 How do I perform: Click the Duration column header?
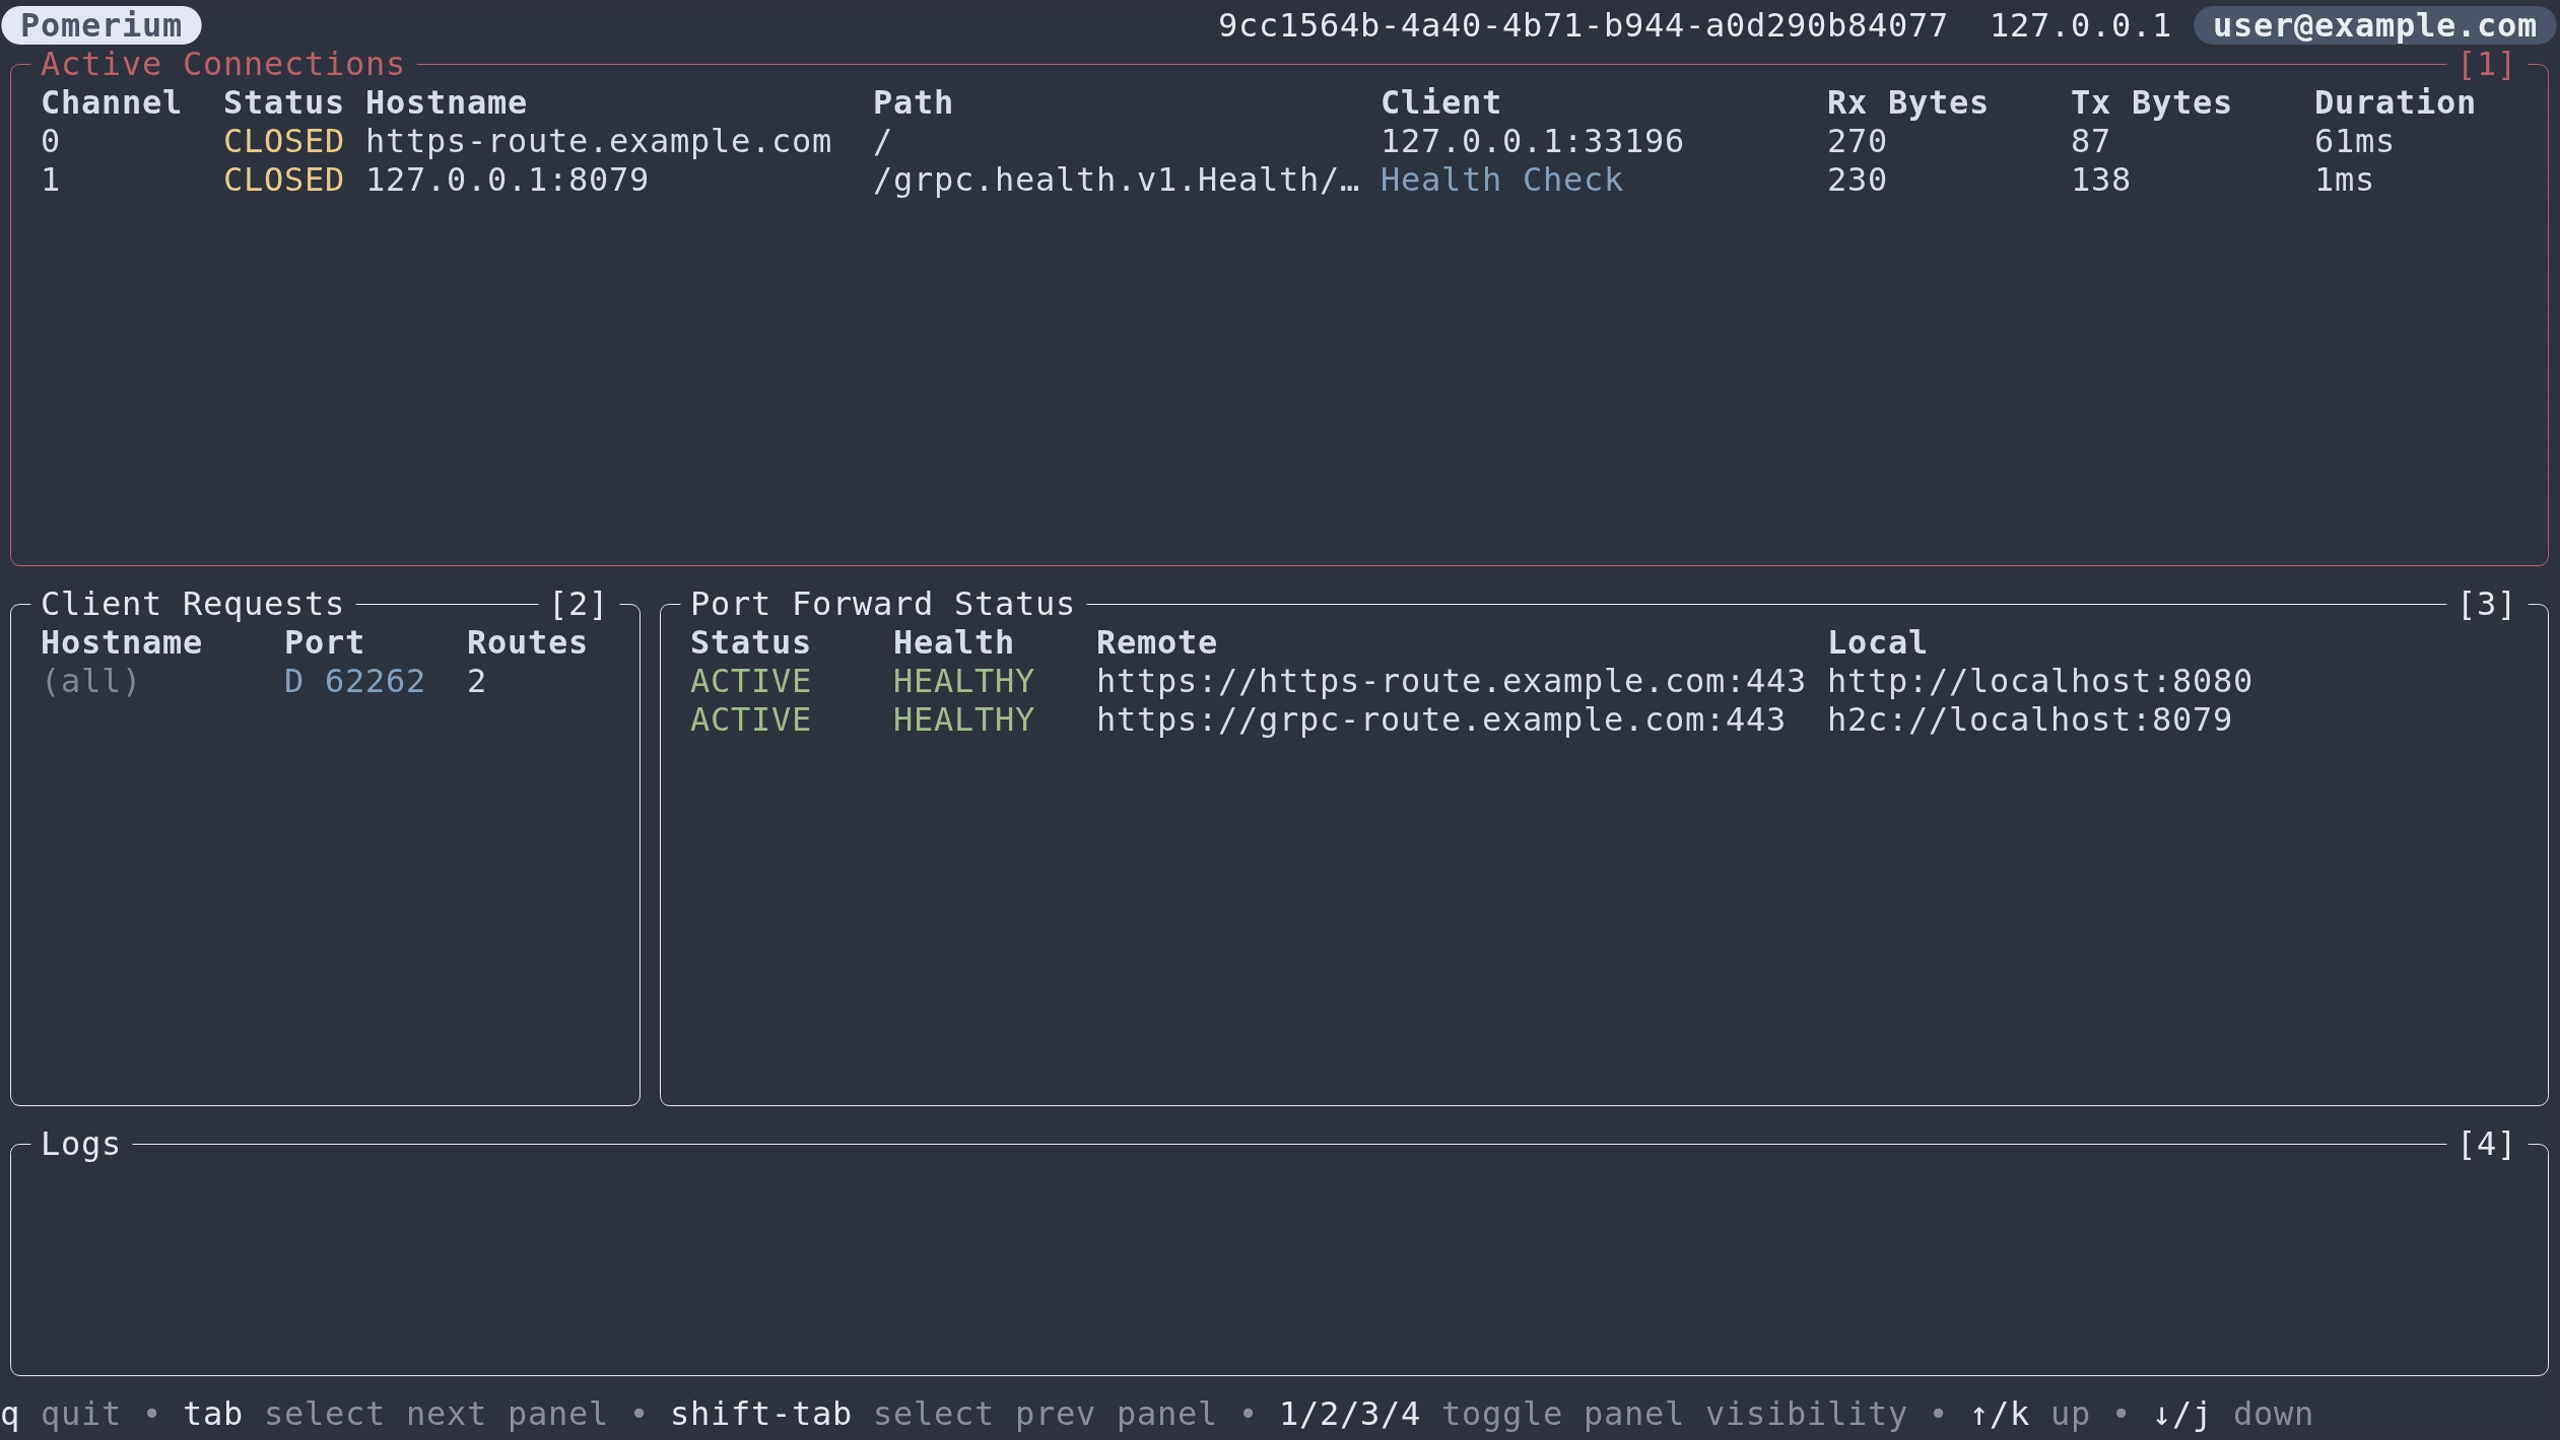tap(2394, 102)
